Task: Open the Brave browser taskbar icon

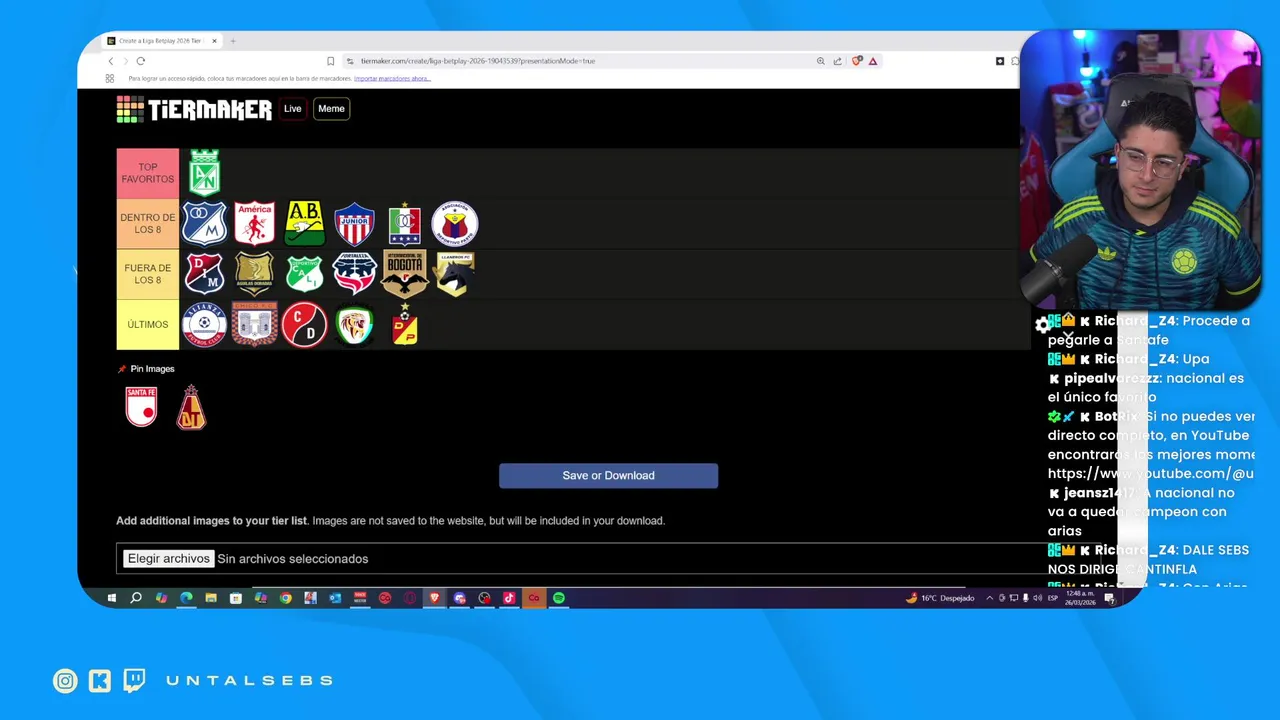Action: [434, 598]
